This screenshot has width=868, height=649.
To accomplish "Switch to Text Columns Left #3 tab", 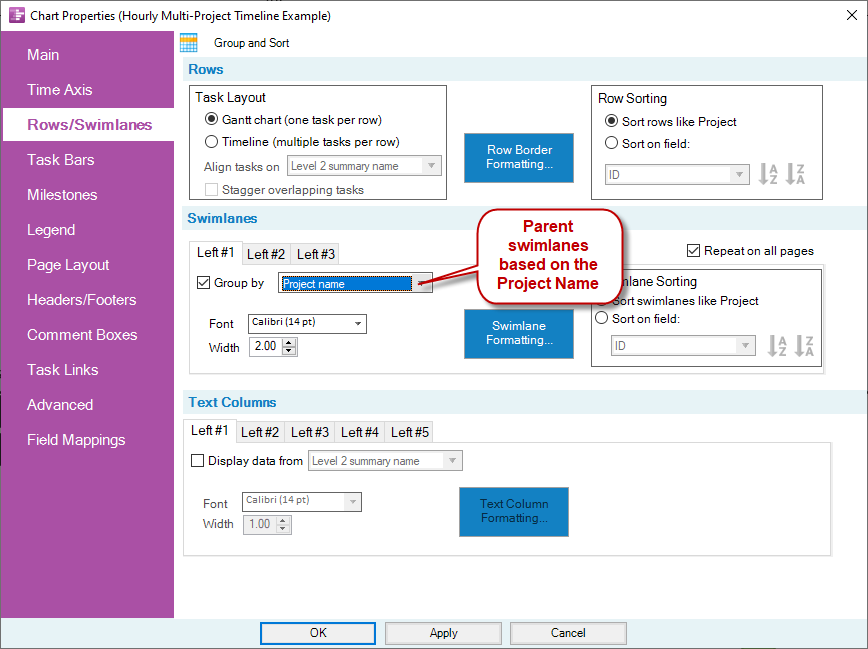I will [x=309, y=432].
